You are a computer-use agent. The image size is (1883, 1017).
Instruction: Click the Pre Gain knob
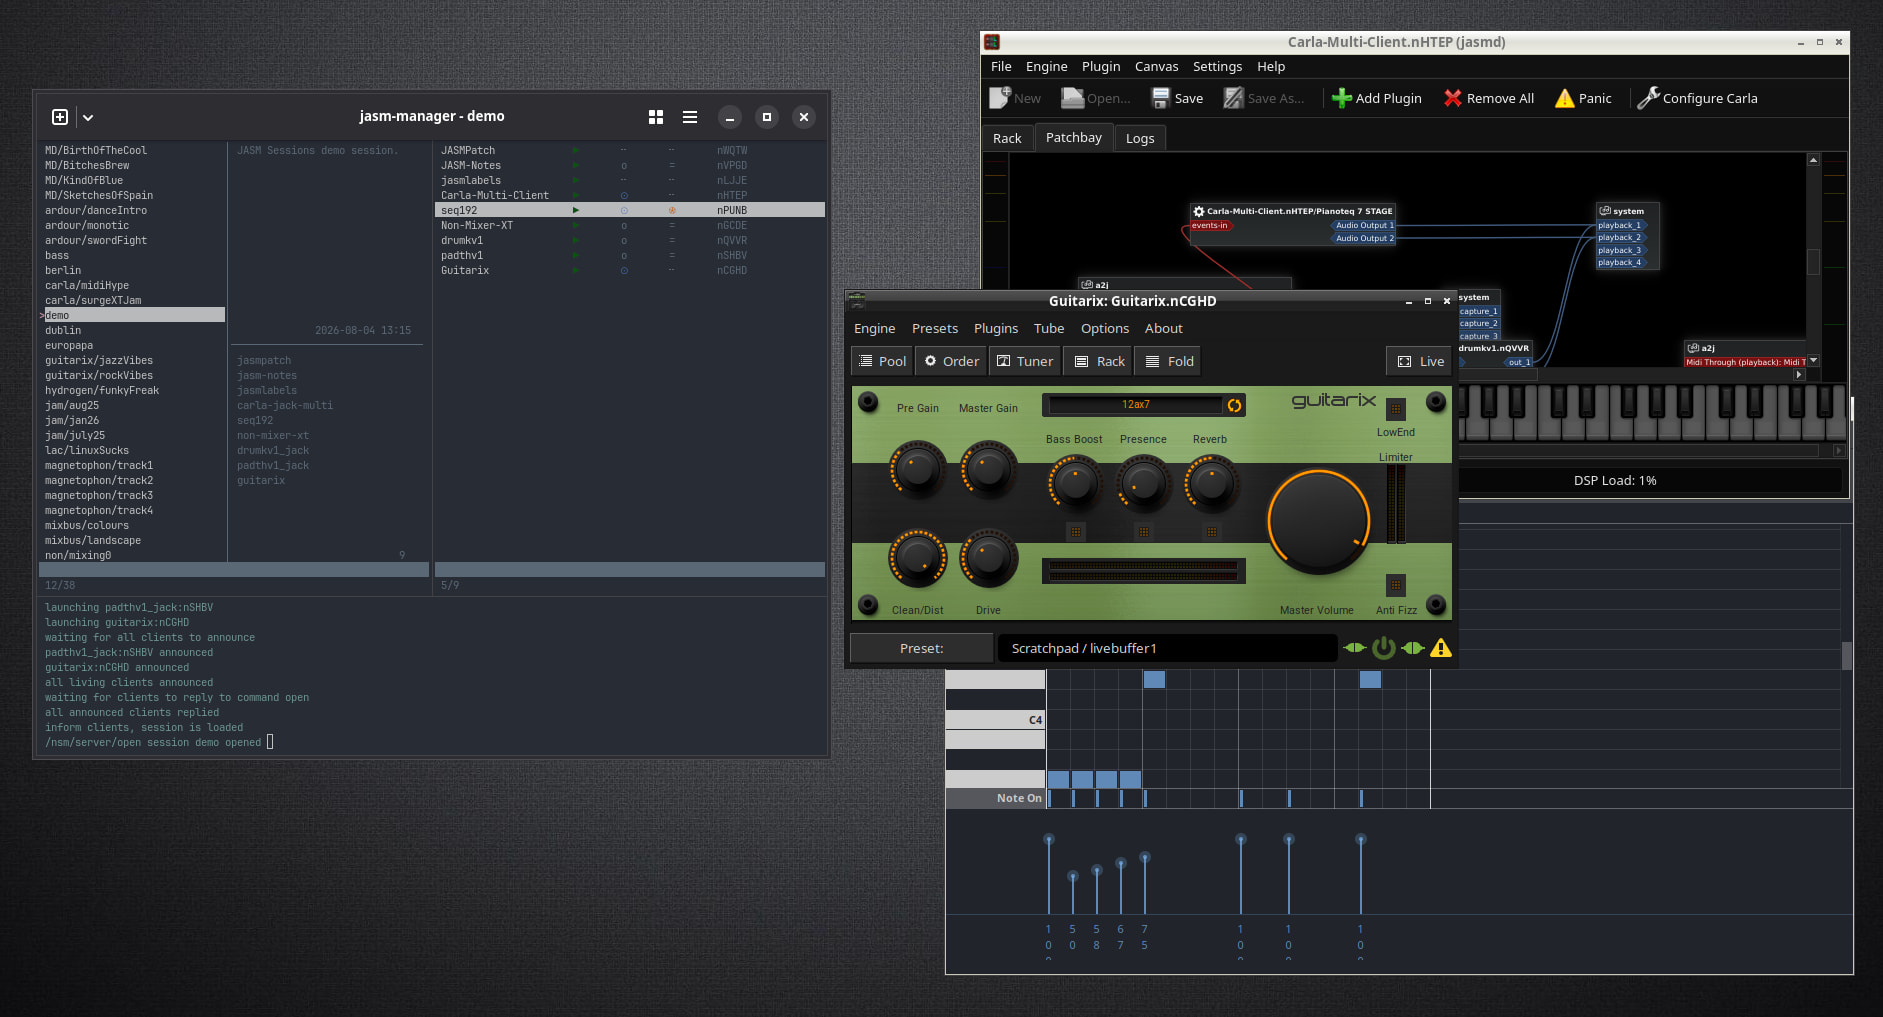[917, 469]
